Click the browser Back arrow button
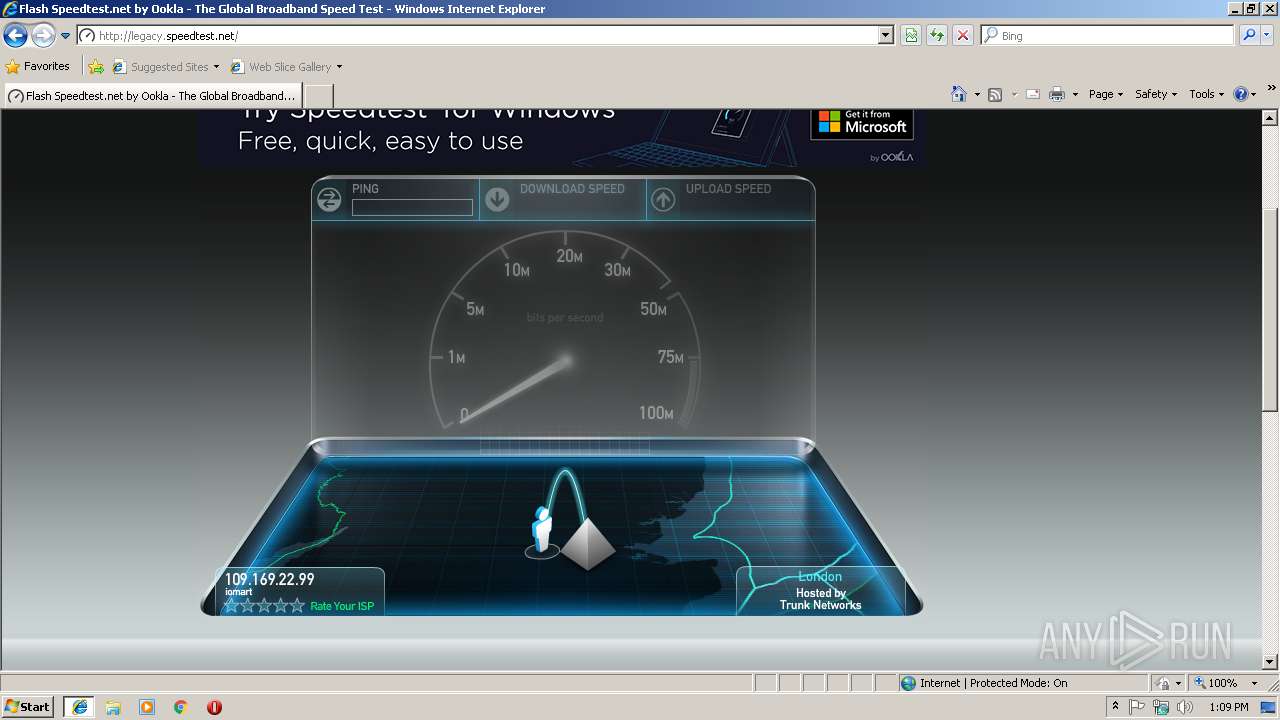 click(x=15, y=36)
